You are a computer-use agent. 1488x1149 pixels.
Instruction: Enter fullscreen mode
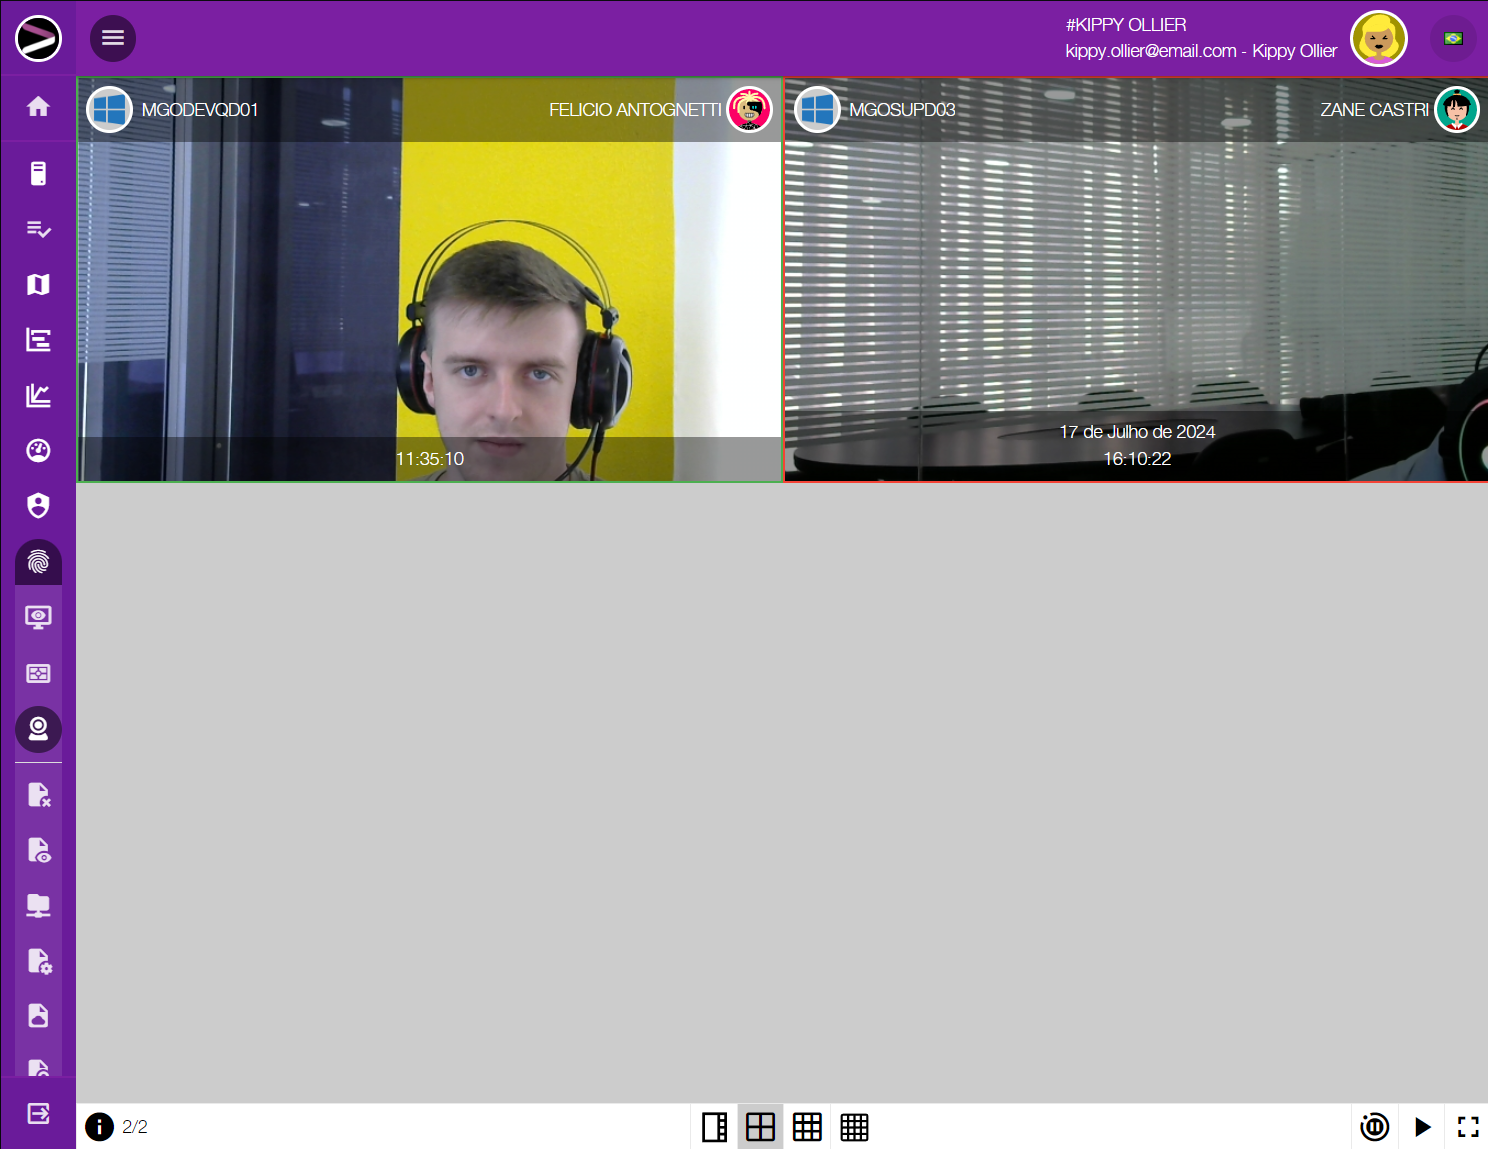tap(1467, 1127)
